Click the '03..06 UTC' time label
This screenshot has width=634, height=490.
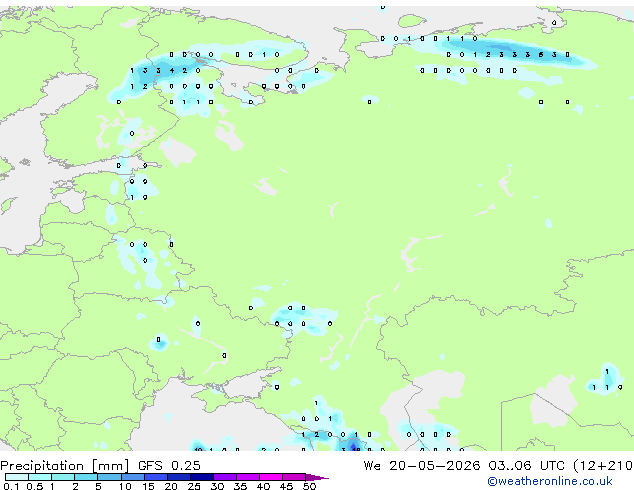click(526, 465)
